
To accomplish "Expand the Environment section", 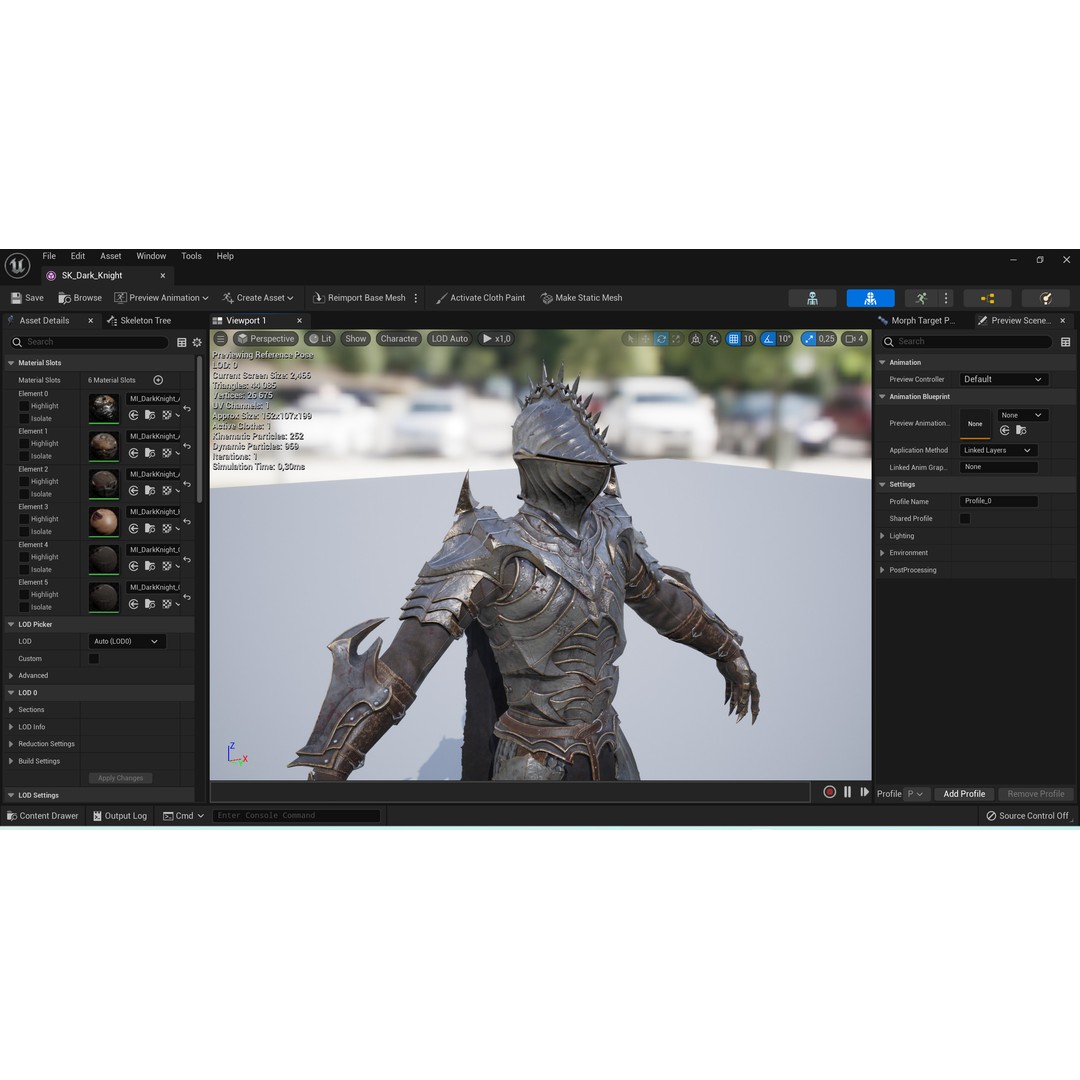I will tap(882, 553).
